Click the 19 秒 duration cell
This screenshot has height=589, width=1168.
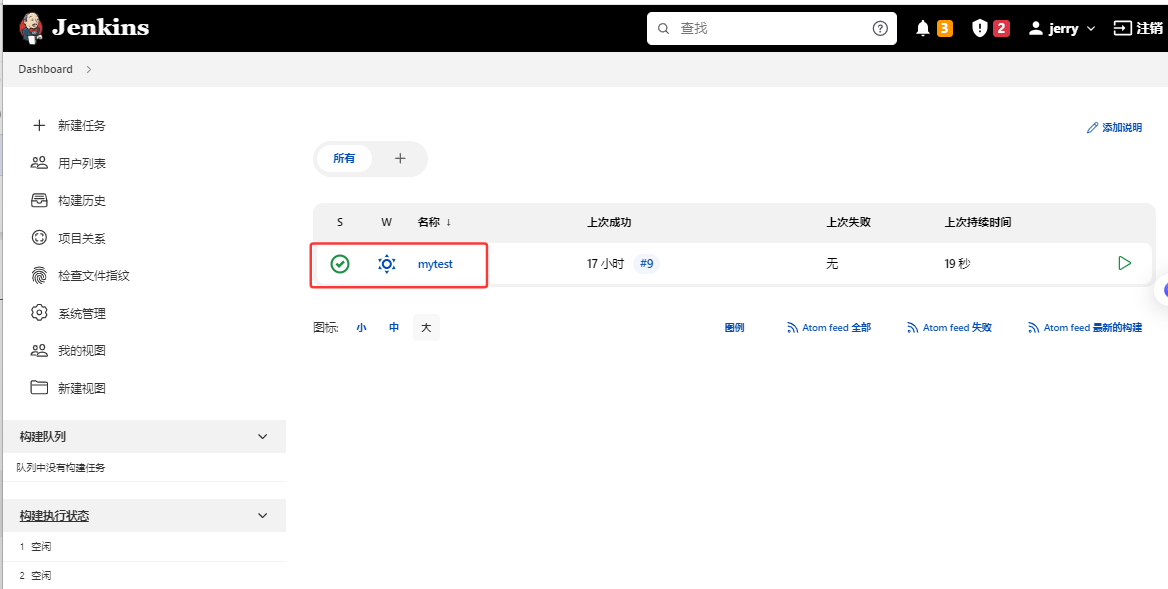958,264
